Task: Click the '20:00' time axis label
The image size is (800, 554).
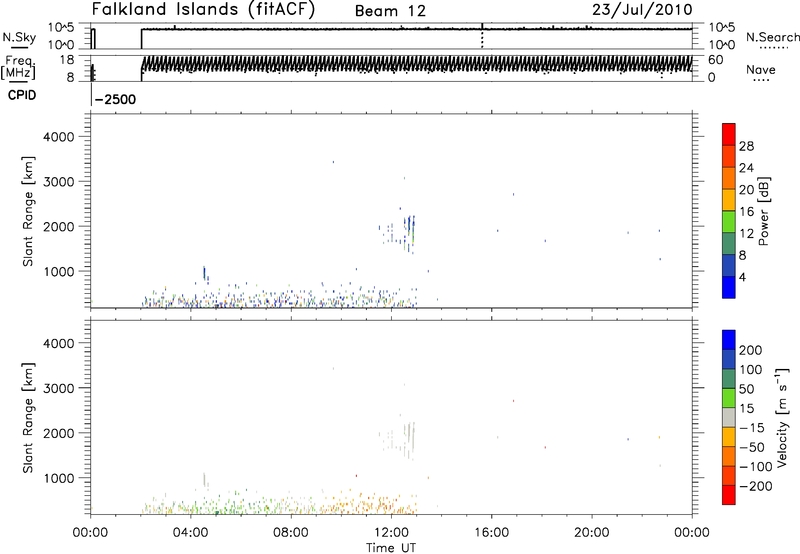Action: 592,533
